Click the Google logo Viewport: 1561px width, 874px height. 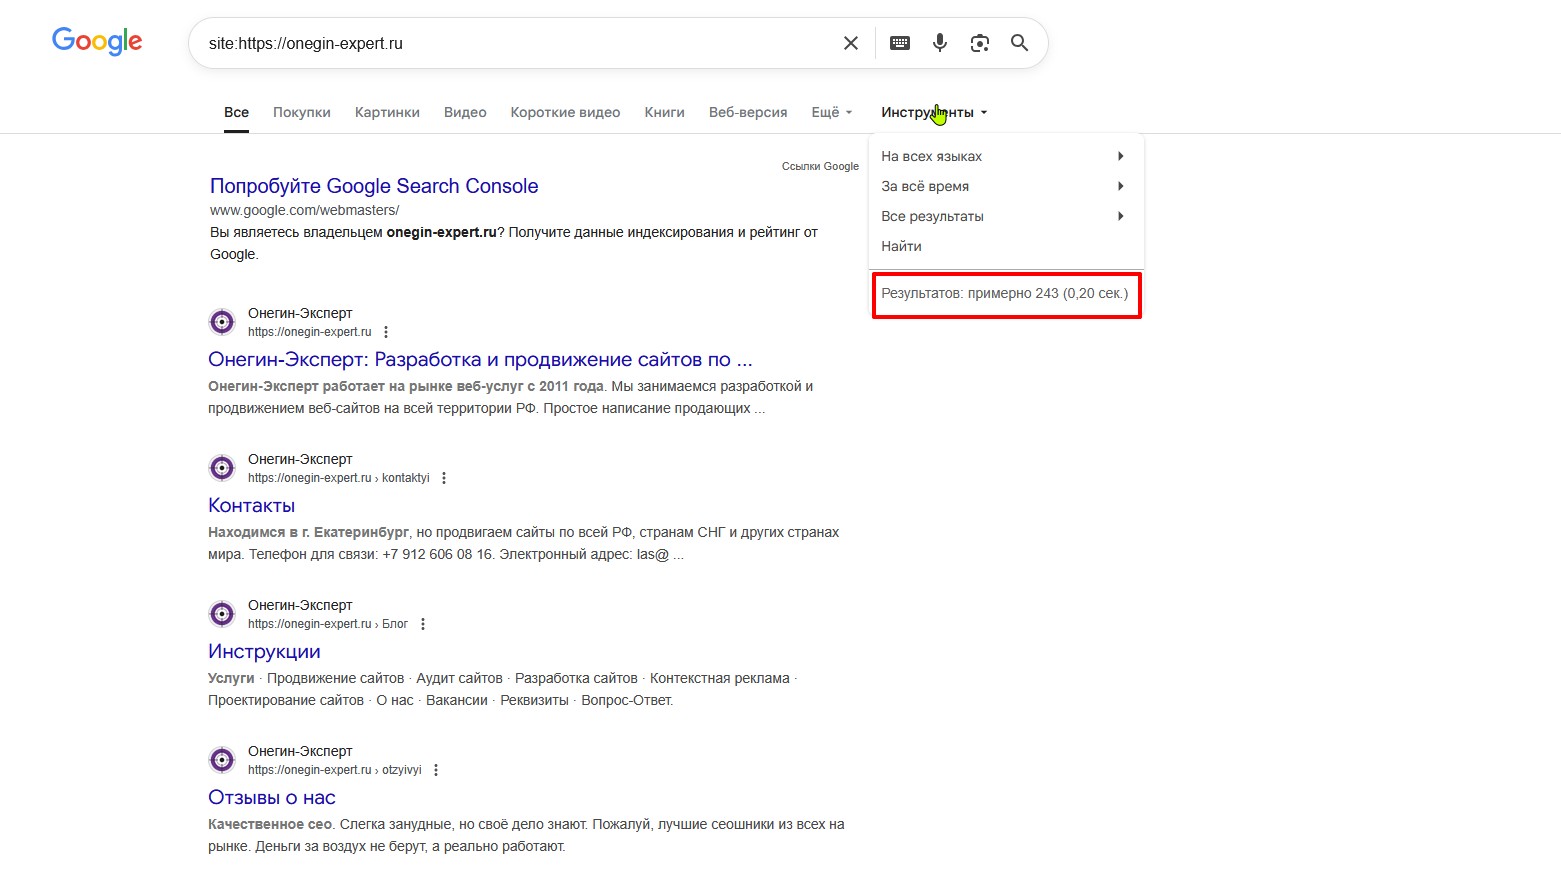97,41
